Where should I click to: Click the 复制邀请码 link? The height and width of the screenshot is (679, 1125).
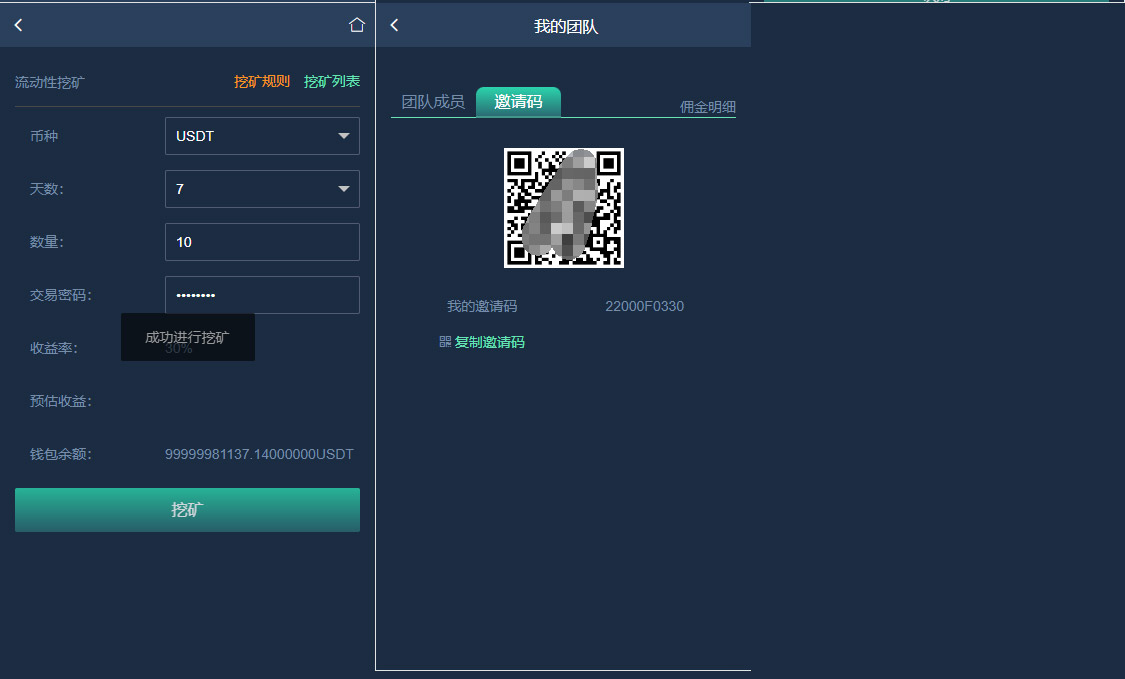pyautogui.click(x=489, y=342)
